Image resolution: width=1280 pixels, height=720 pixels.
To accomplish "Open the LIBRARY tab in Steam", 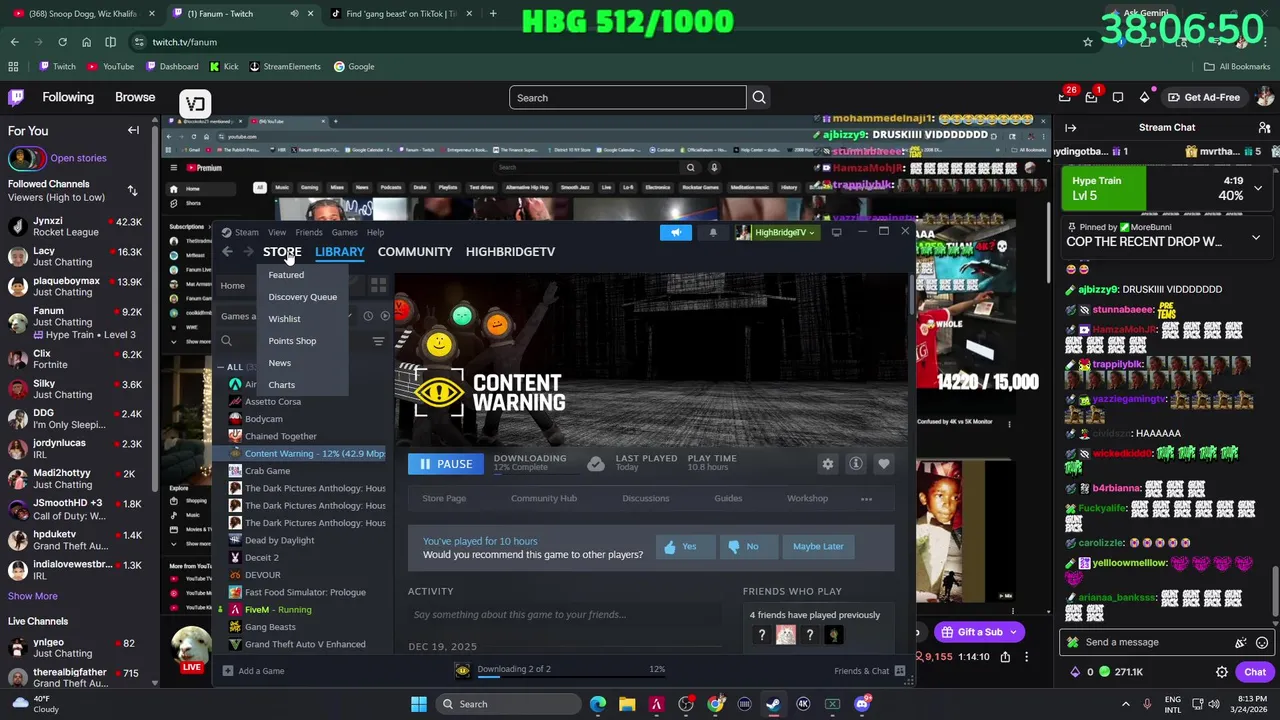I will (x=339, y=252).
